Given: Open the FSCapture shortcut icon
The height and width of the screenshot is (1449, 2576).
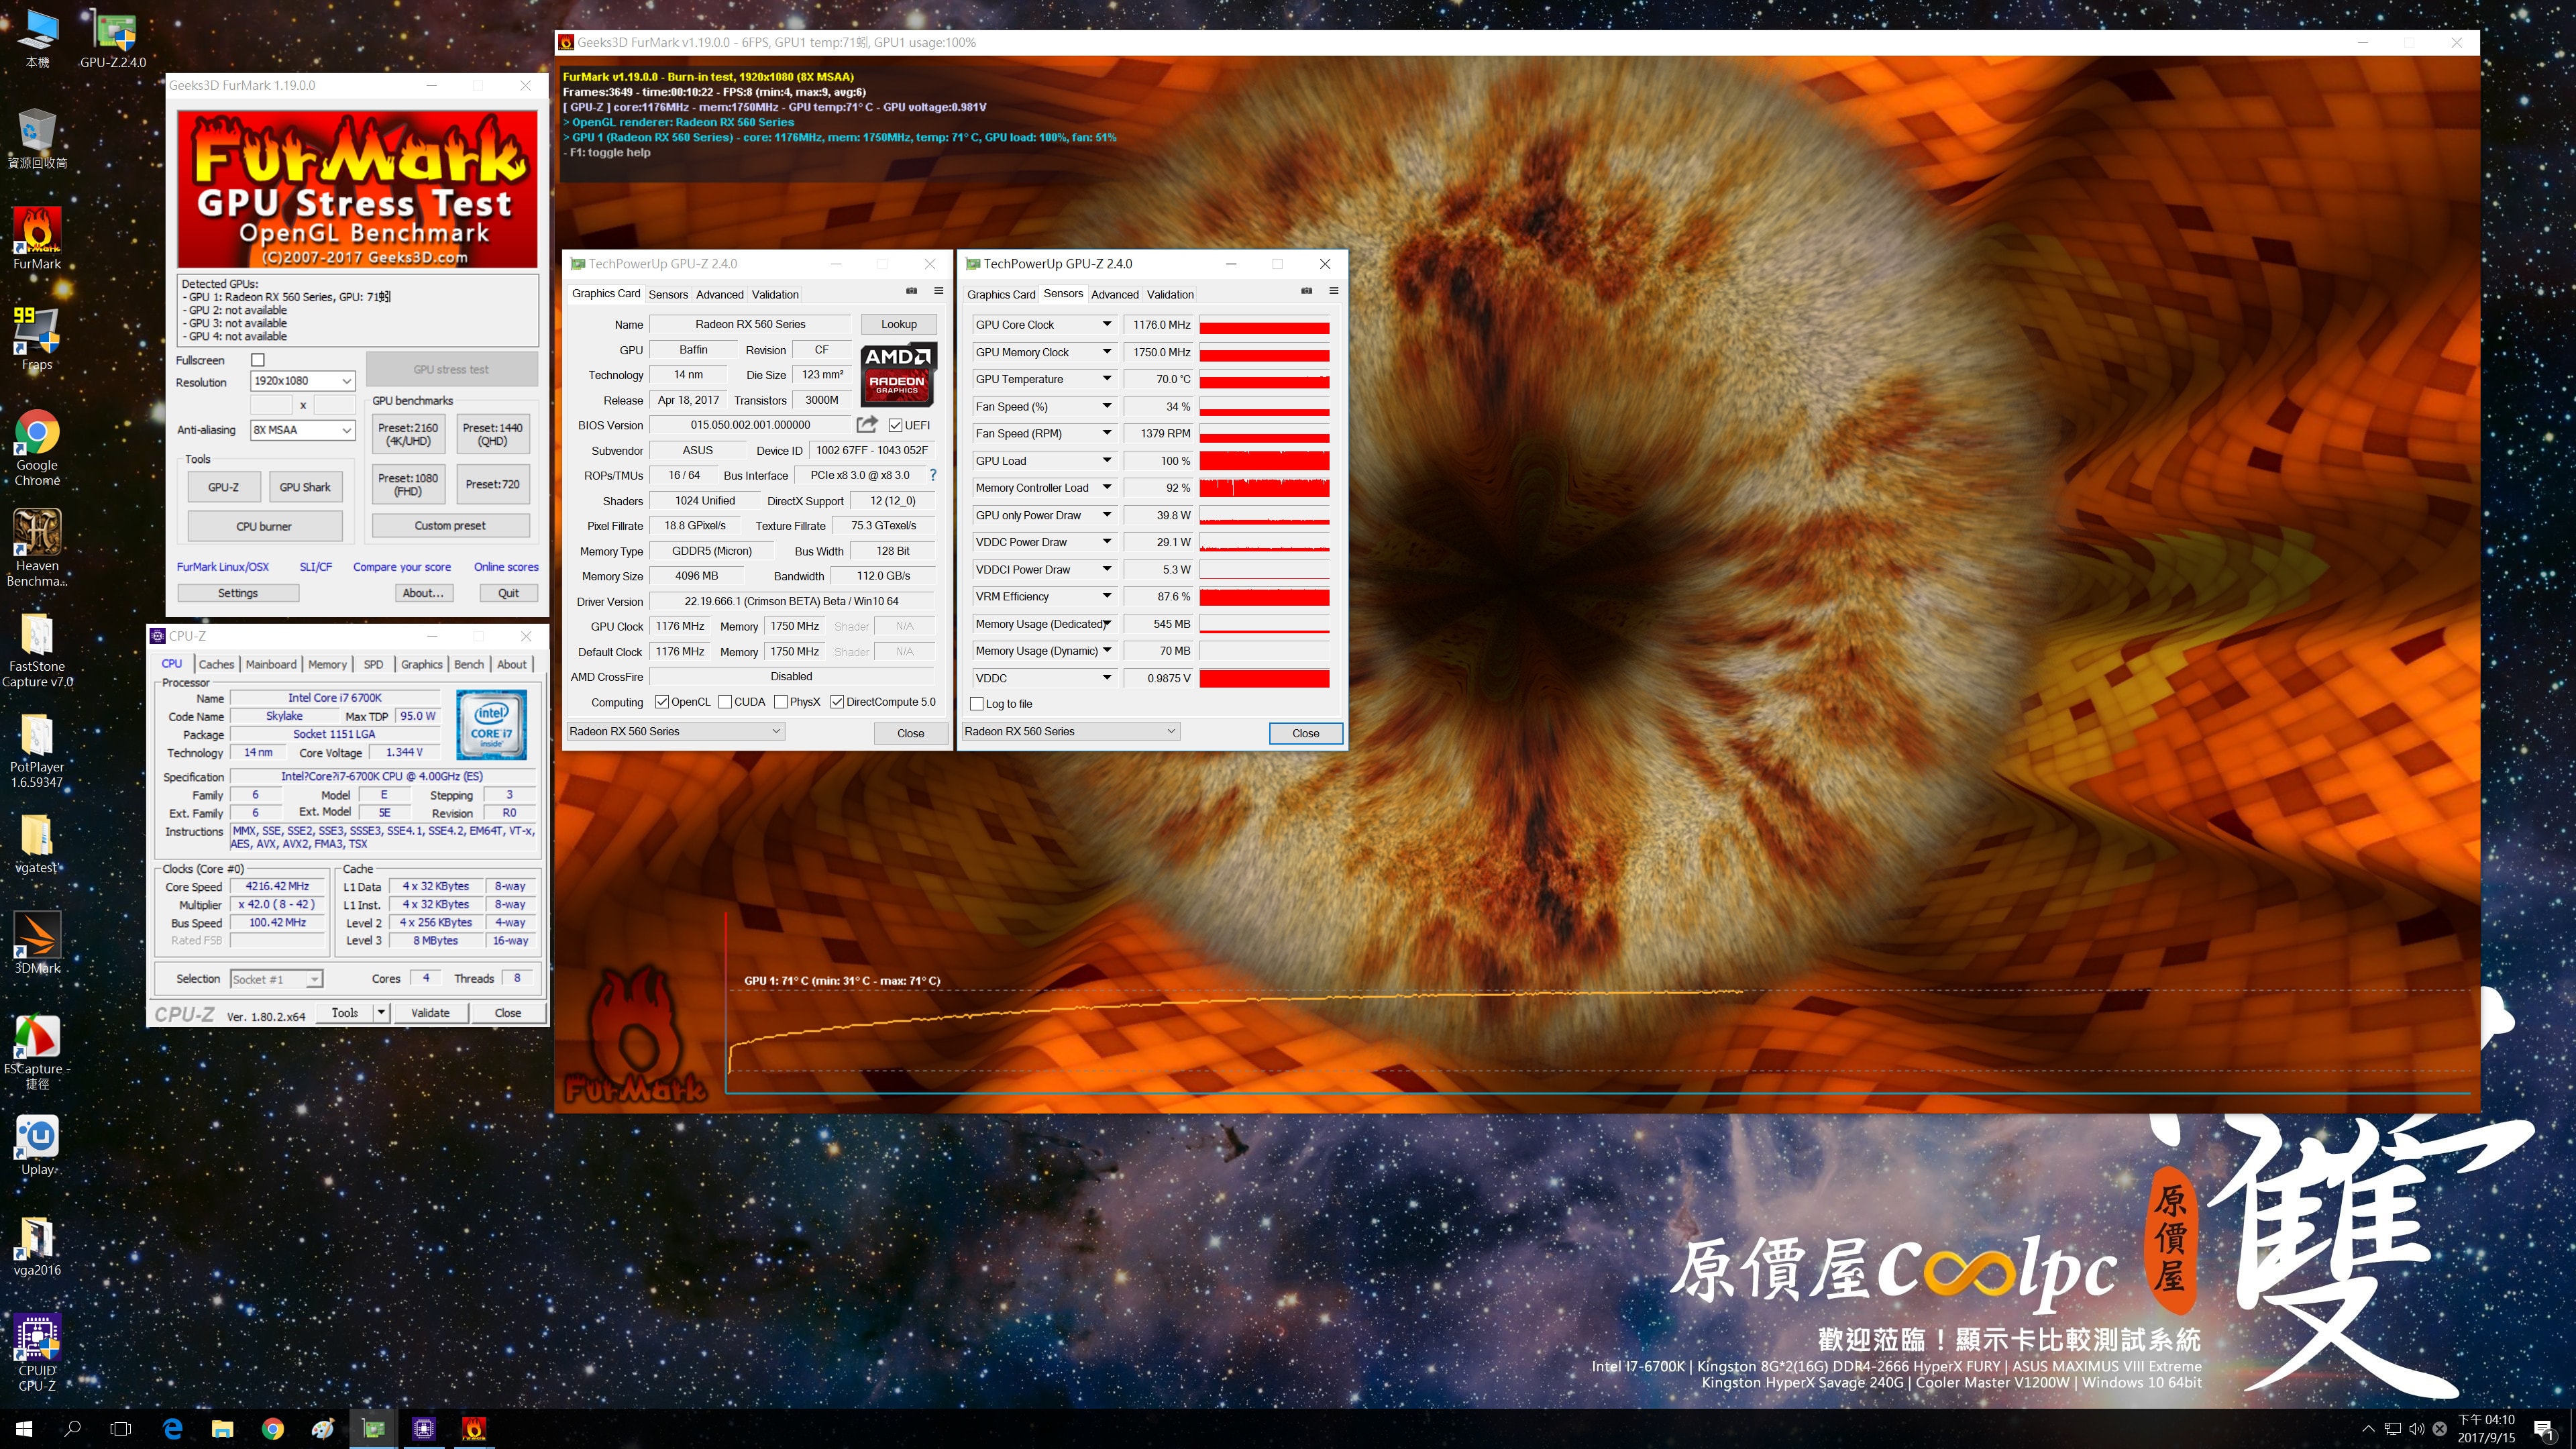Looking at the screenshot, I should coord(37,1051).
